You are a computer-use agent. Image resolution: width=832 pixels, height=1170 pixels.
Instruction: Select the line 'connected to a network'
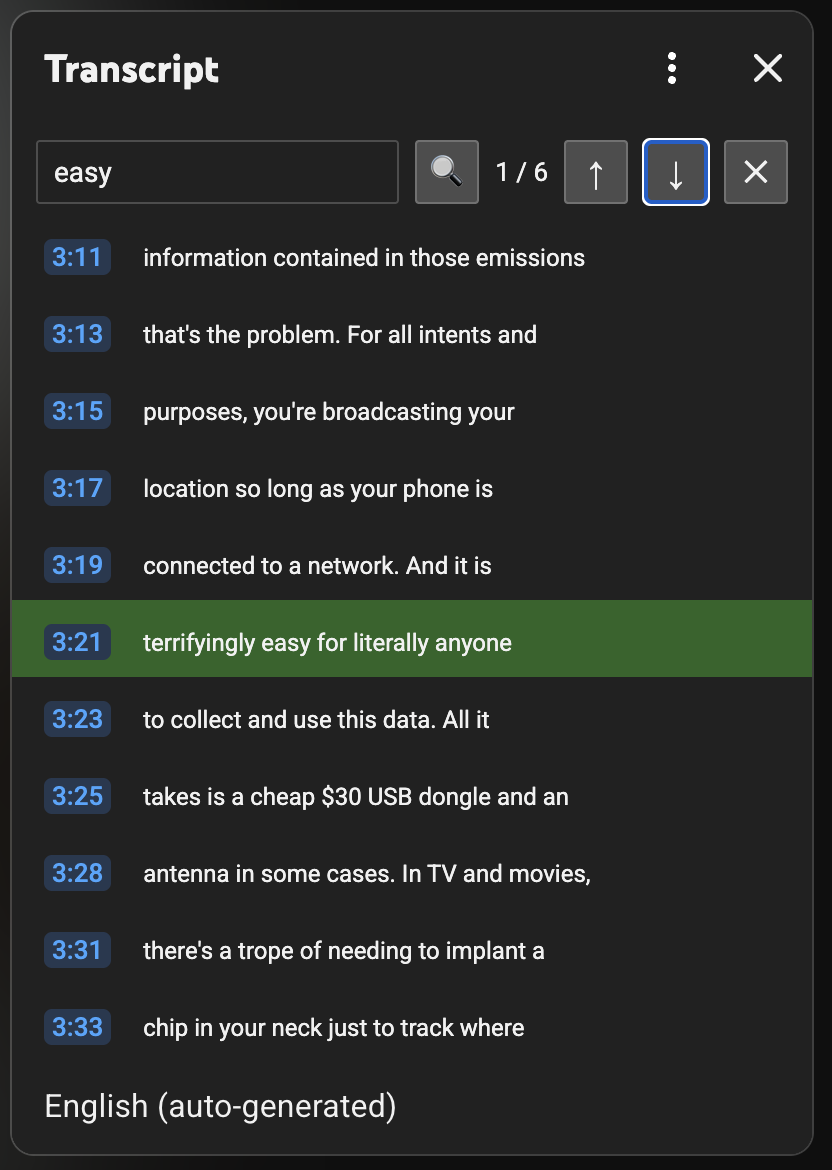317,565
